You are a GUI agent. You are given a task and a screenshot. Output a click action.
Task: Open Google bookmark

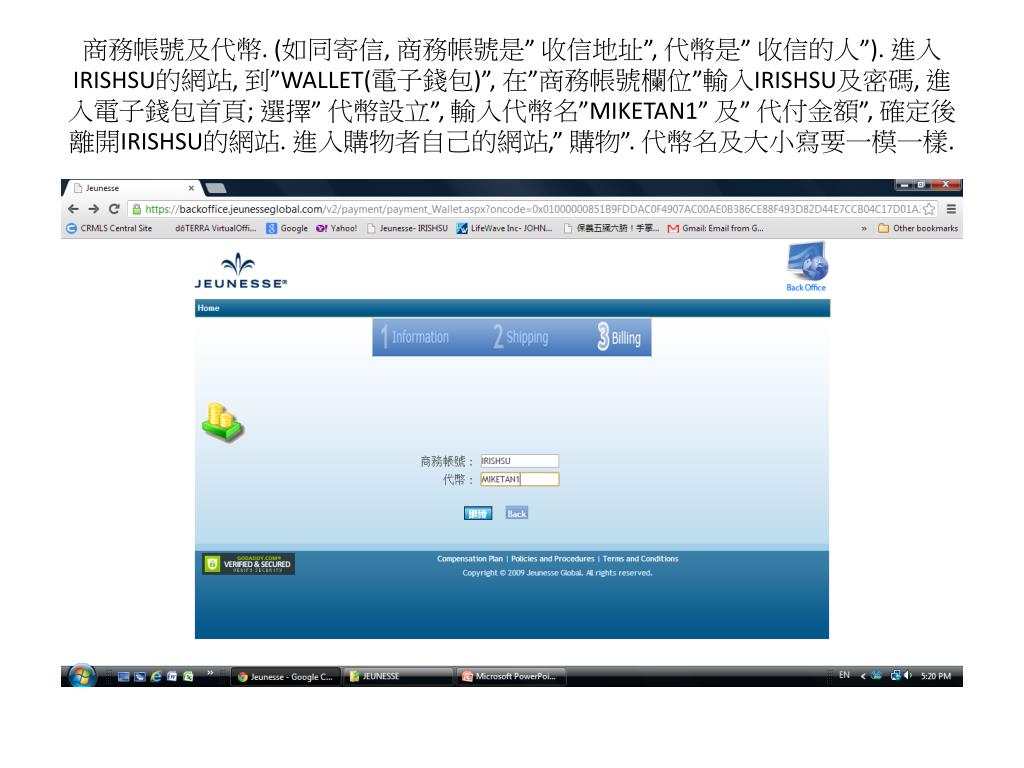click(x=287, y=228)
